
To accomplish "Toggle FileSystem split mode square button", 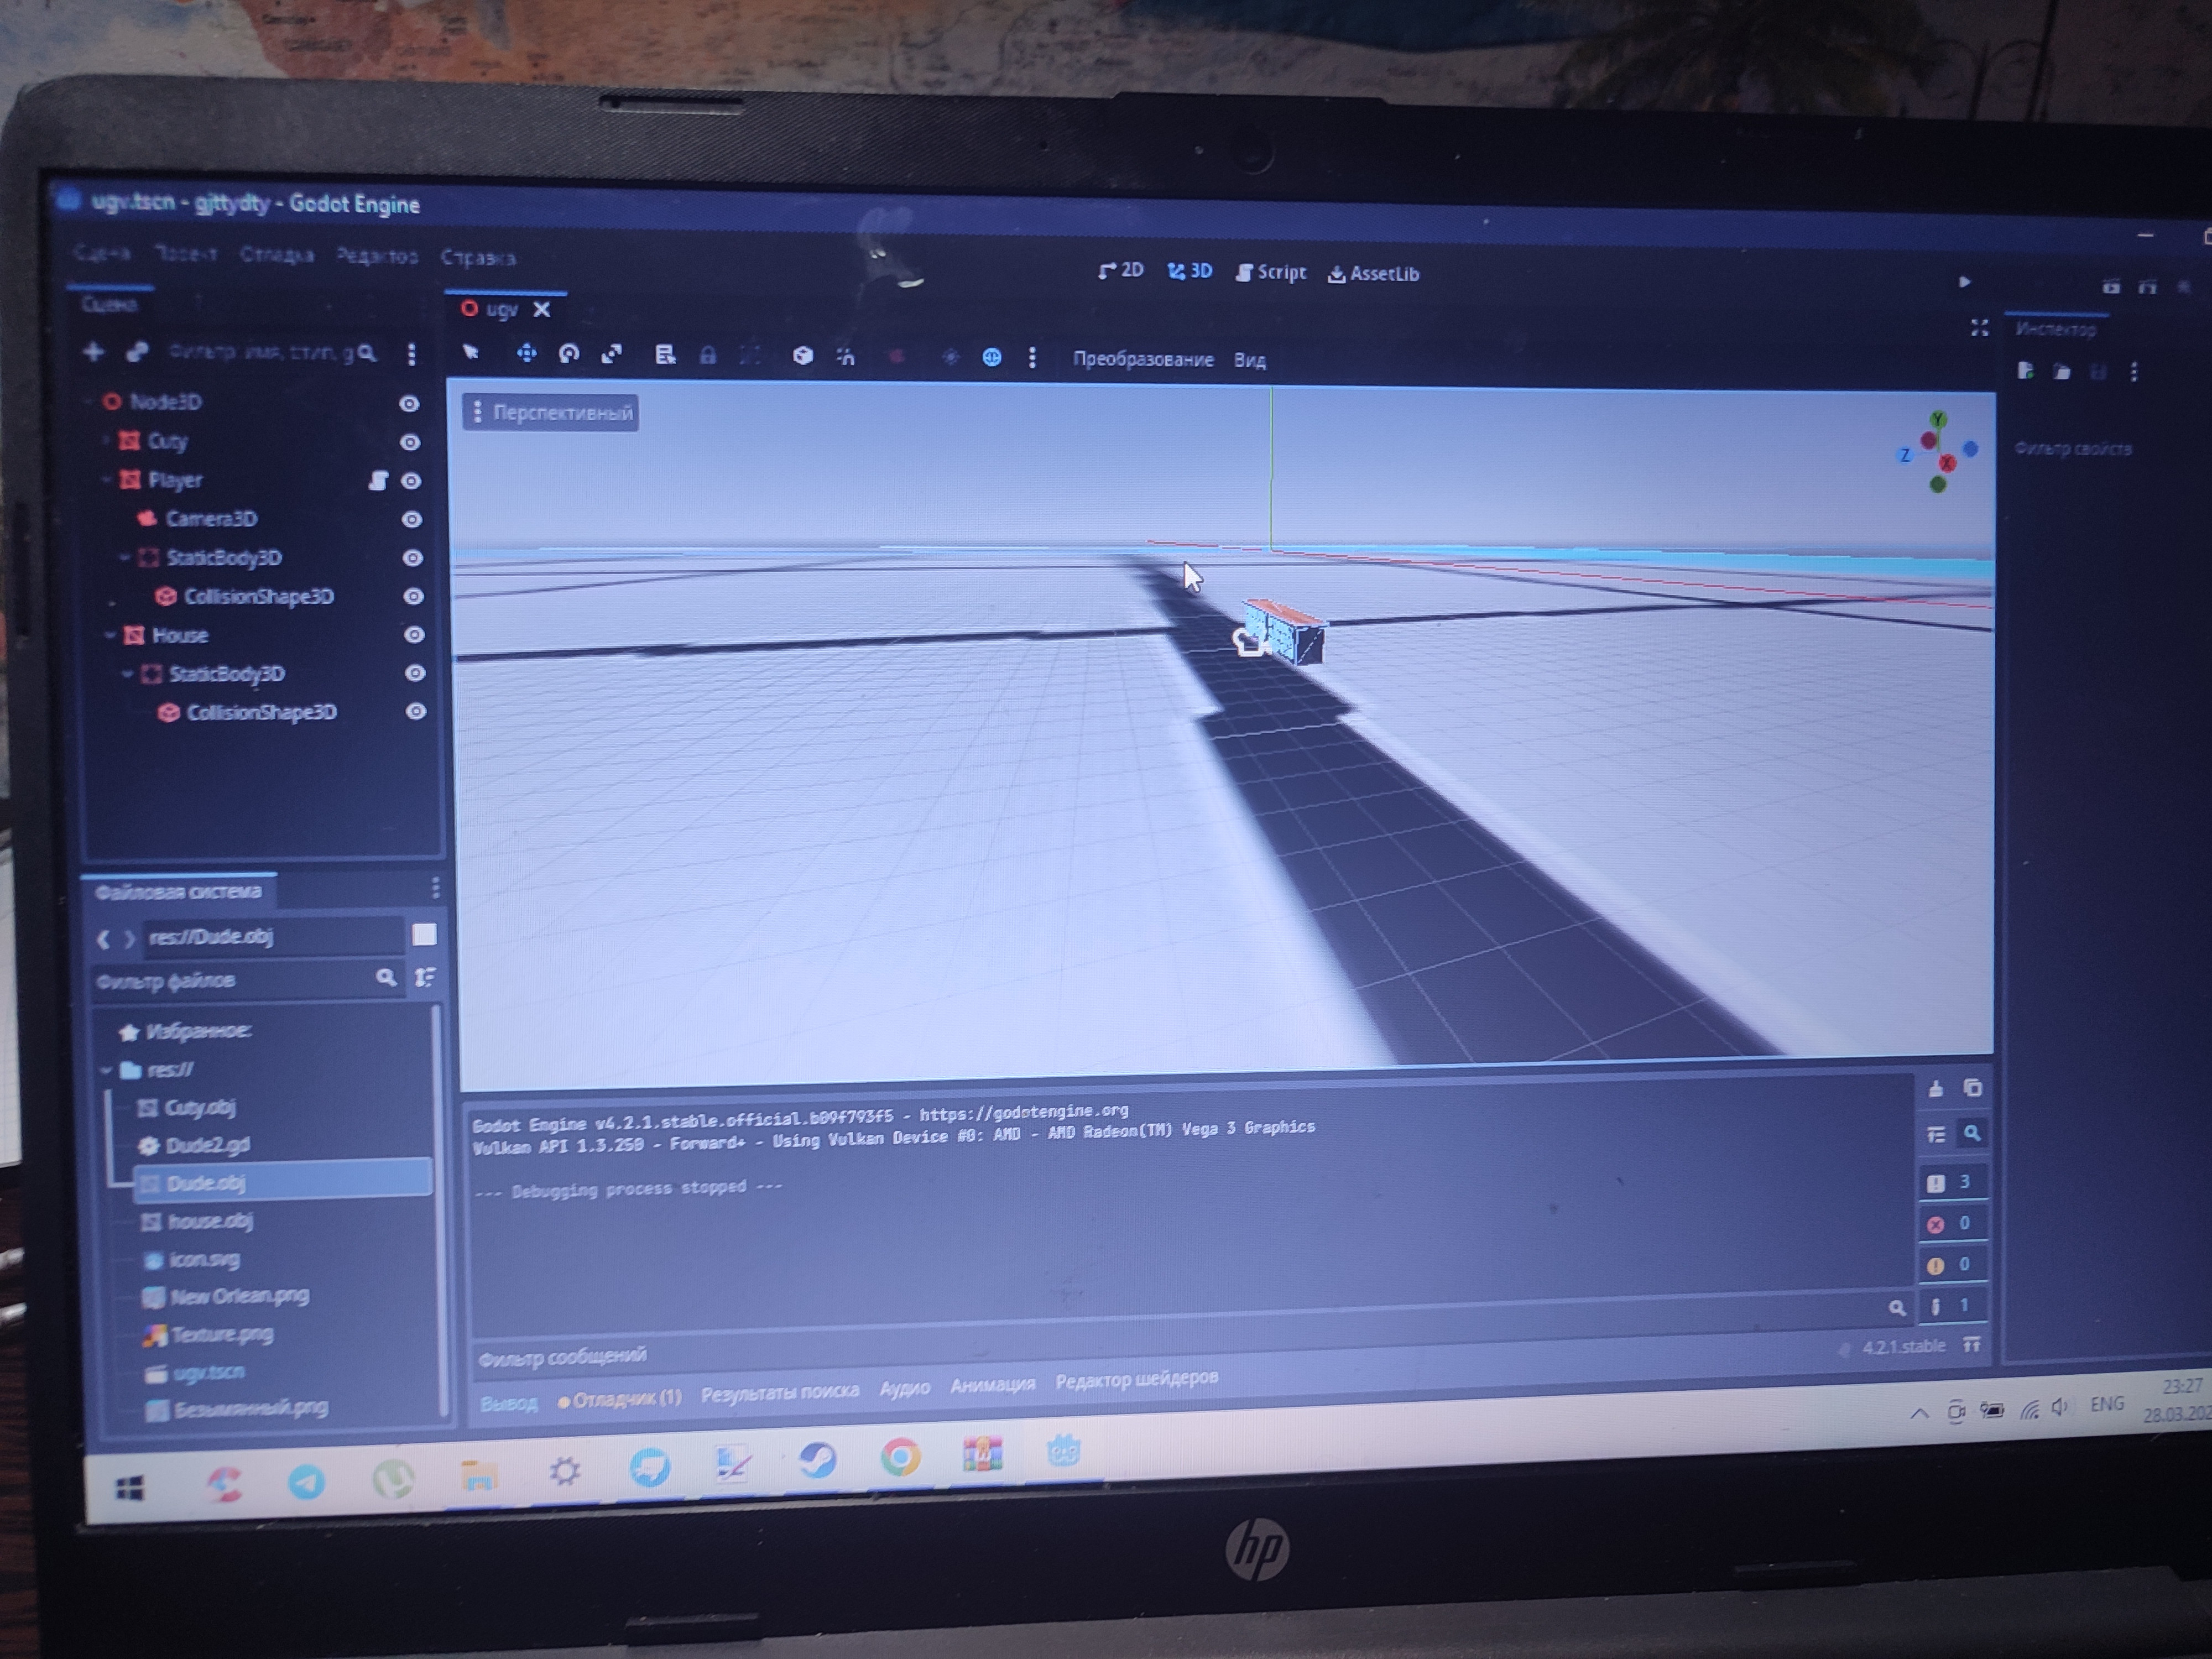I will pos(424,935).
